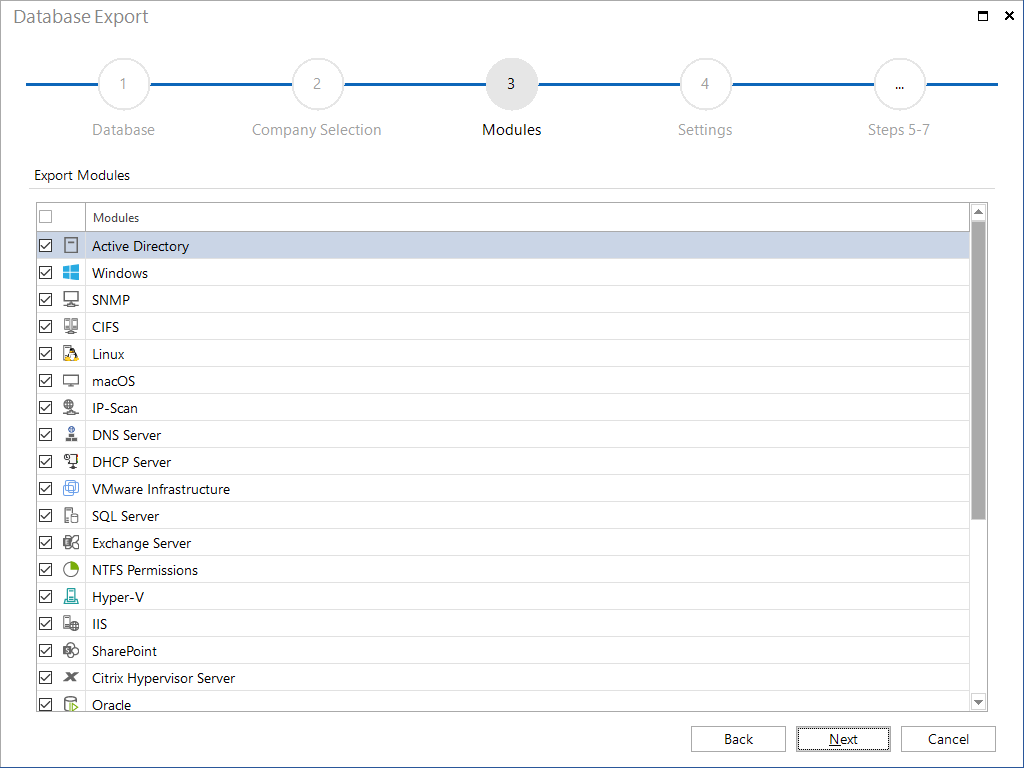The height and width of the screenshot is (768, 1024).
Task: Click the Active Directory module icon
Action: tap(71, 246)
